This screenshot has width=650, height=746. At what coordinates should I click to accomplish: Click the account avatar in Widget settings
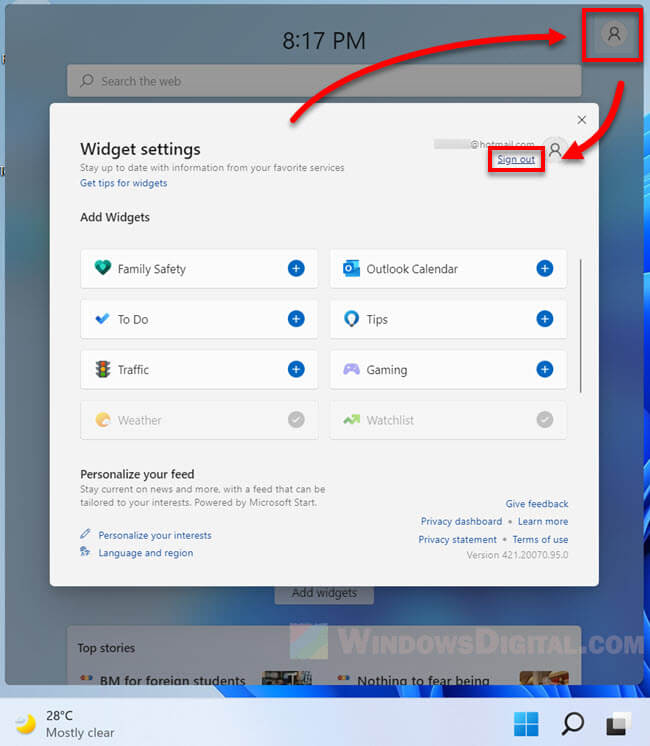pyautogui.click(x=555, y=150)
